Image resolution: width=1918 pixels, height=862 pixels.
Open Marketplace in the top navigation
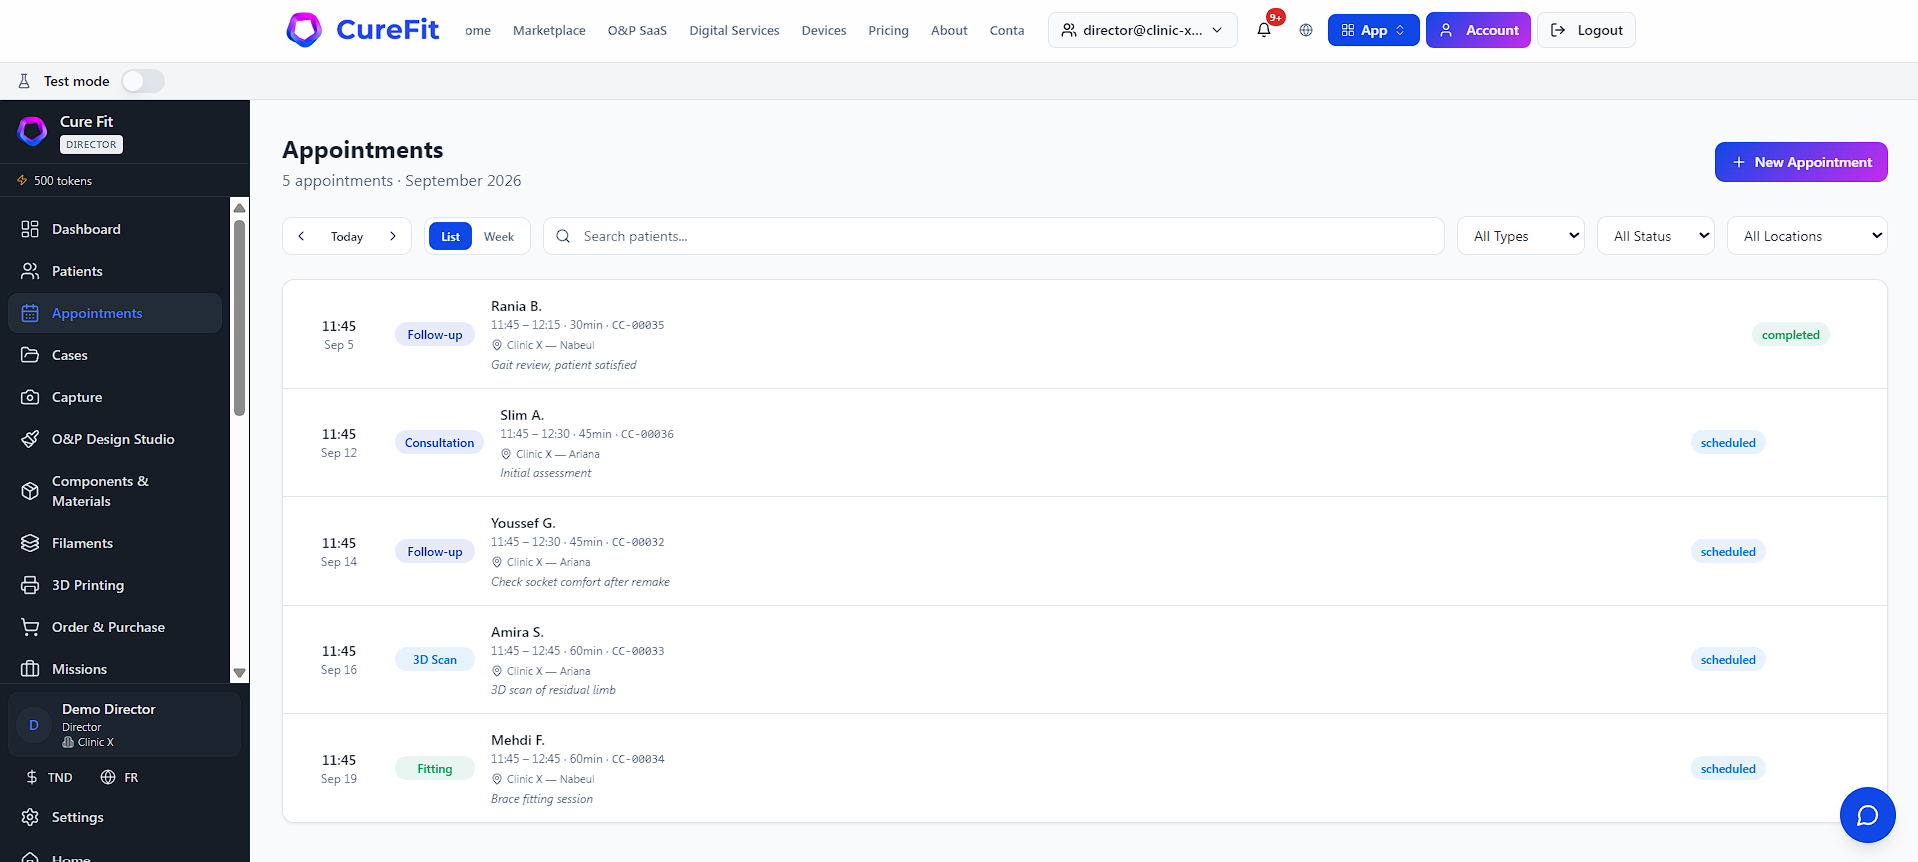coord(549,30)
